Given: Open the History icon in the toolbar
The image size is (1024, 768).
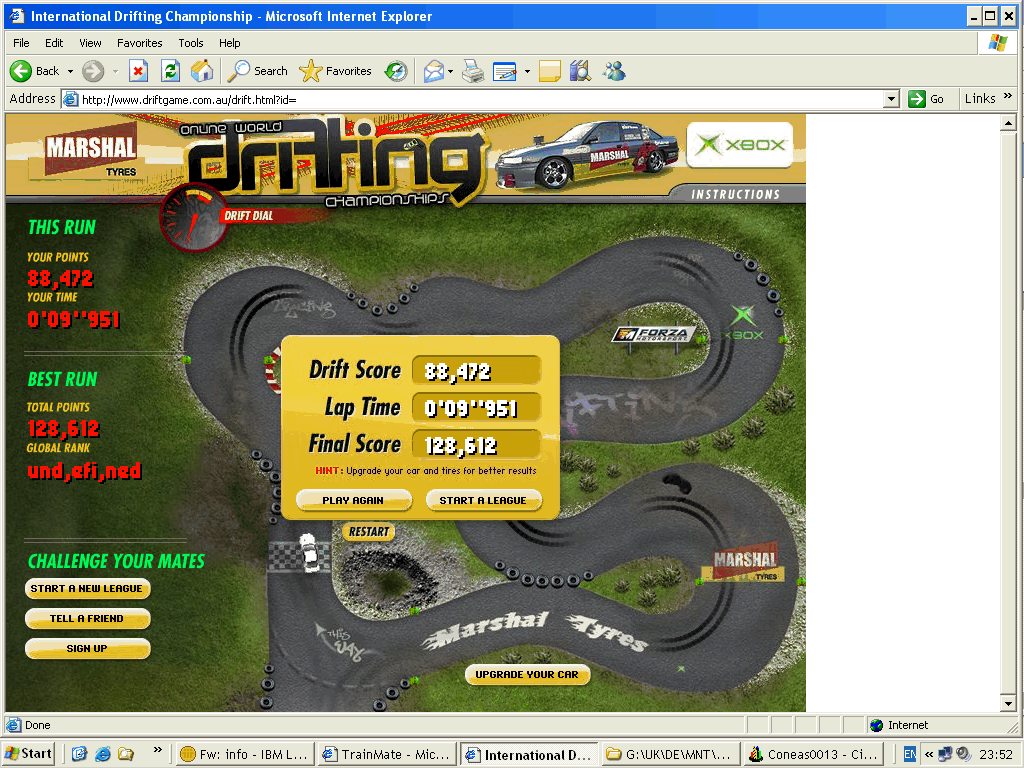Looking at the screenshot, I should point(396,71).
